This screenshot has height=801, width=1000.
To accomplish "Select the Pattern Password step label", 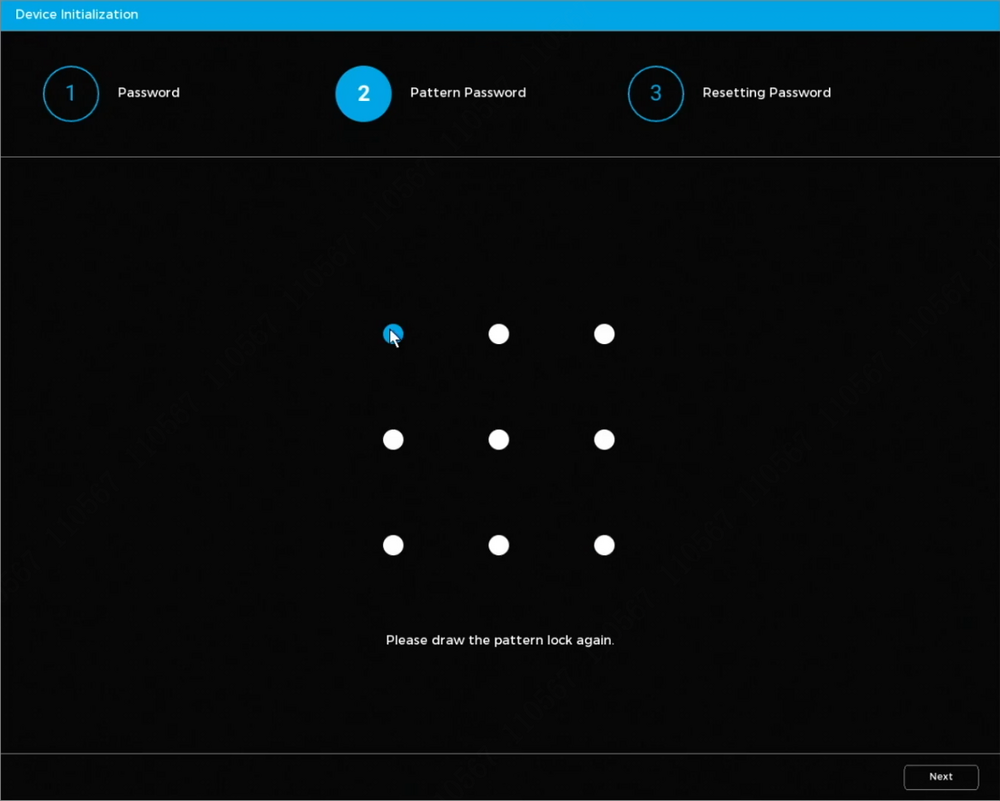I will click(468, 93).
